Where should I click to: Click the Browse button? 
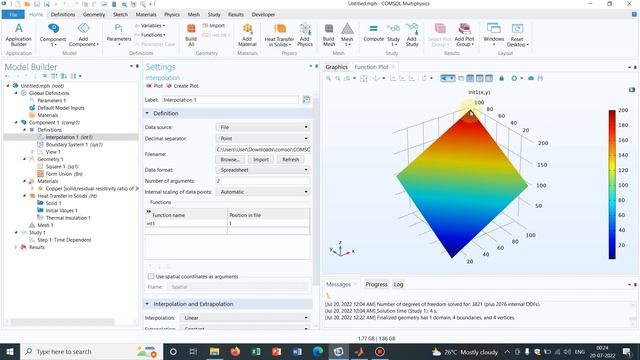(x=230, y=160)
